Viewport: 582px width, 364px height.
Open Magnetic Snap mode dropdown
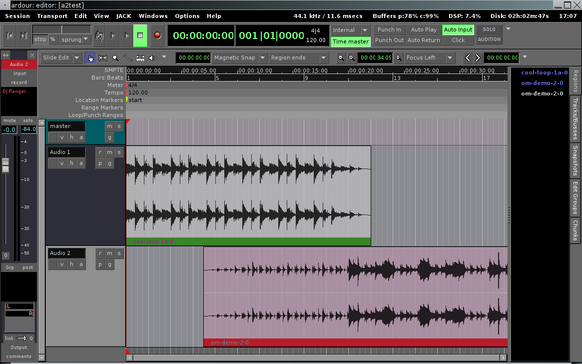(x=239, y=58)
